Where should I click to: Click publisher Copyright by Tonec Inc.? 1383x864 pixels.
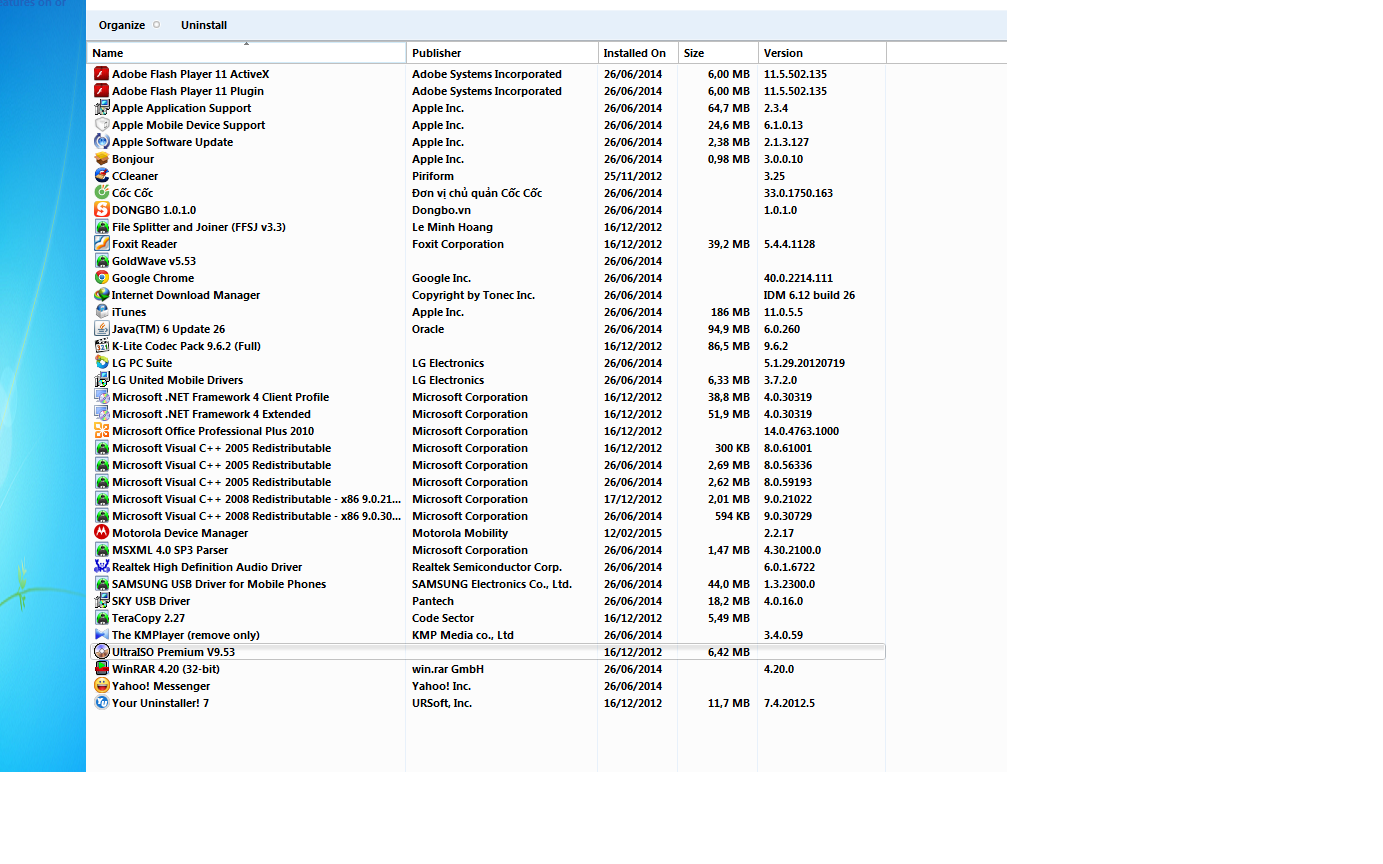(x=473, y=295)
